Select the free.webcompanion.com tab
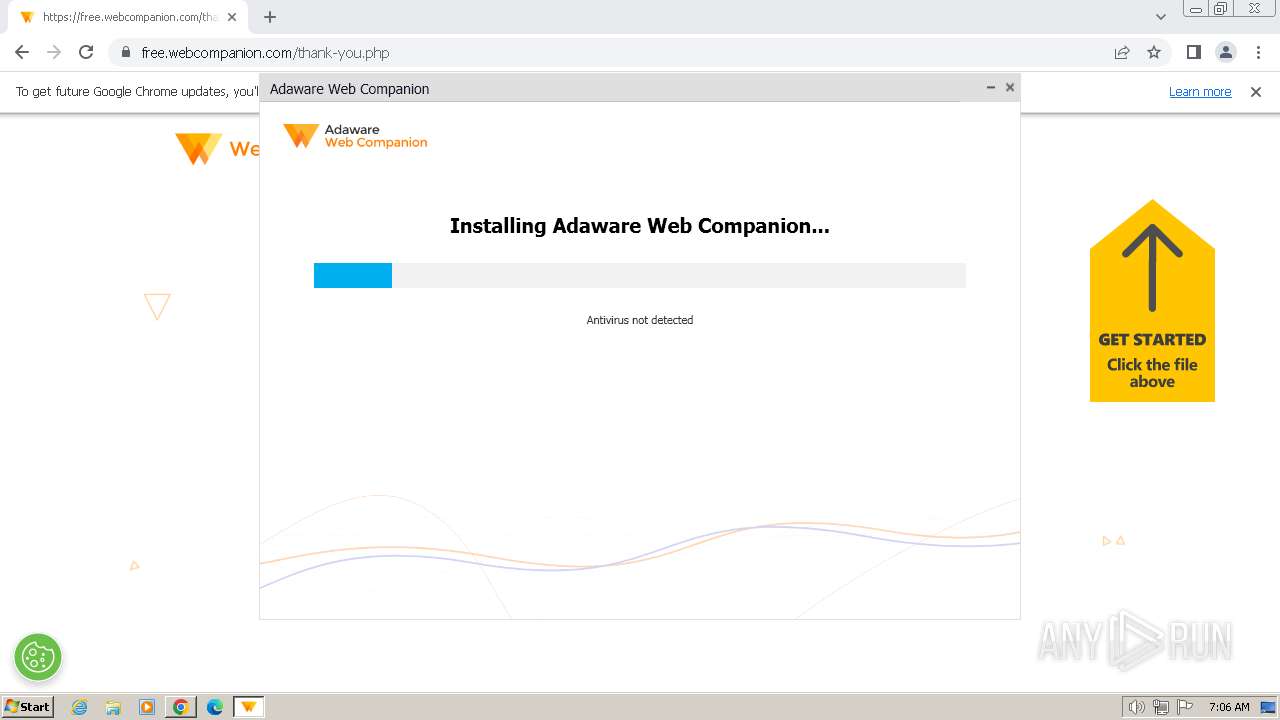 pyautogui.click(x=128, y=17)
